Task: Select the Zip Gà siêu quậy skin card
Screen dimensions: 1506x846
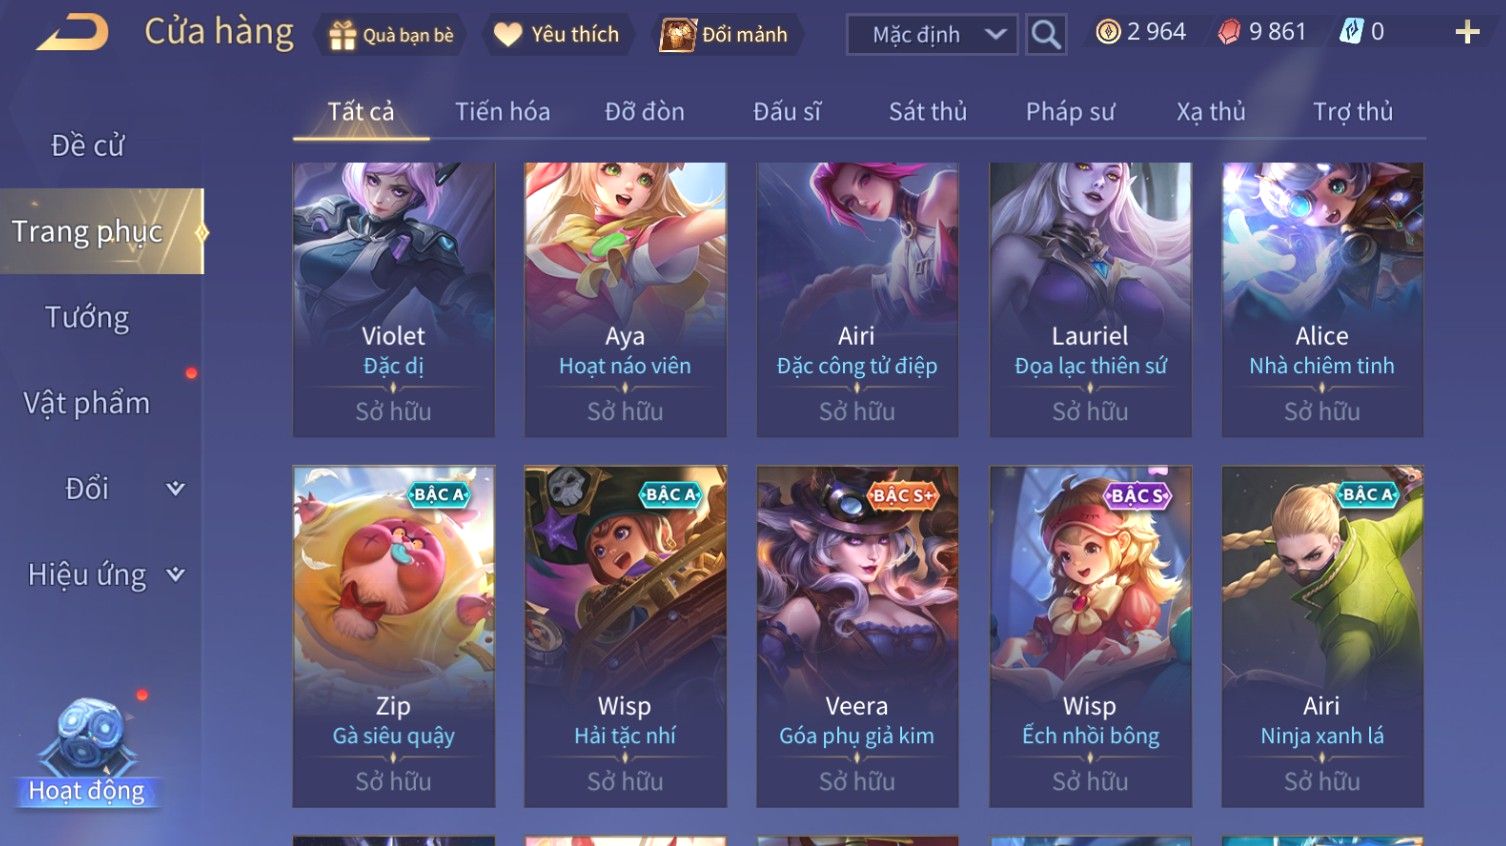Action: point(393,636)
